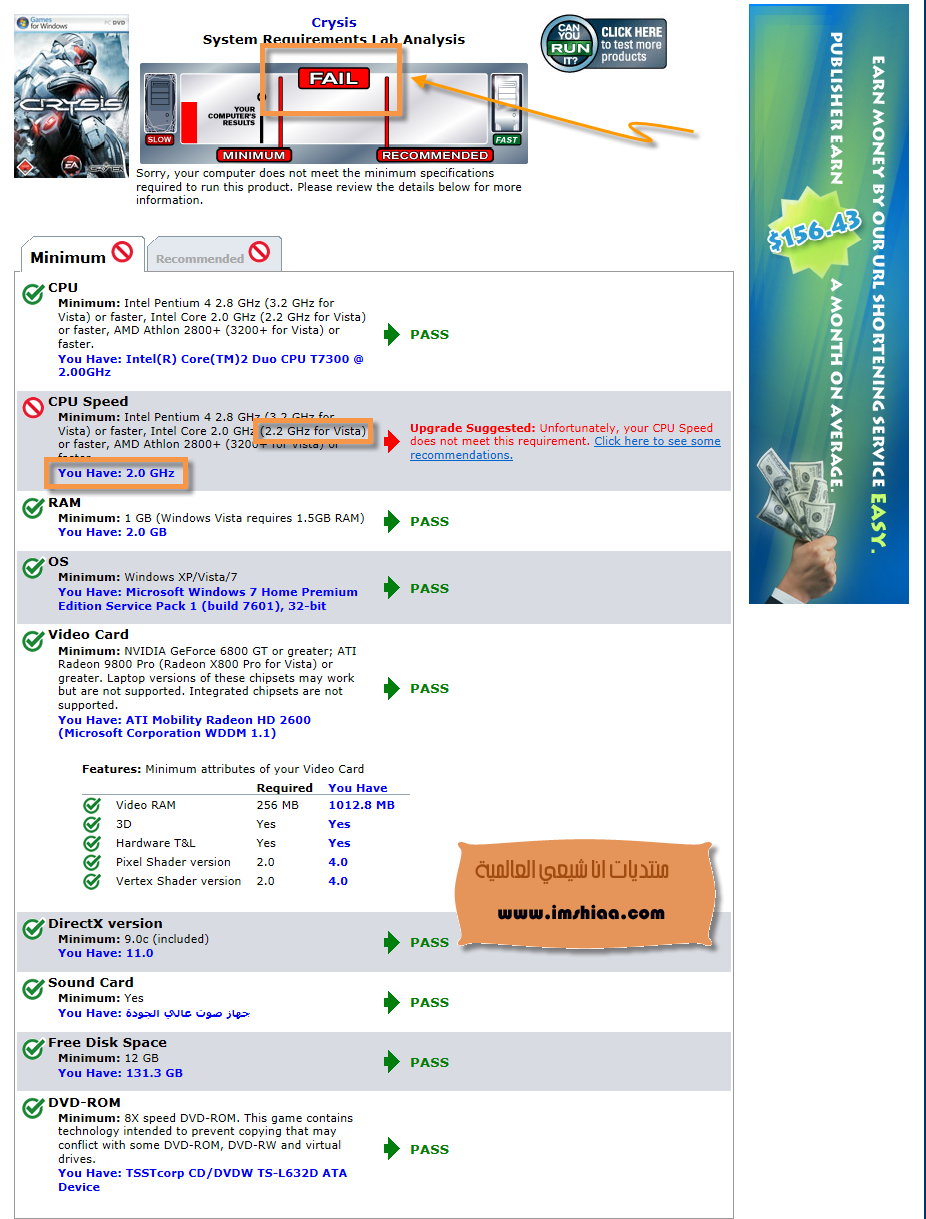Click the red results bar on the meter
This screenshot has height=1219, width=926.
coord(189,120)
